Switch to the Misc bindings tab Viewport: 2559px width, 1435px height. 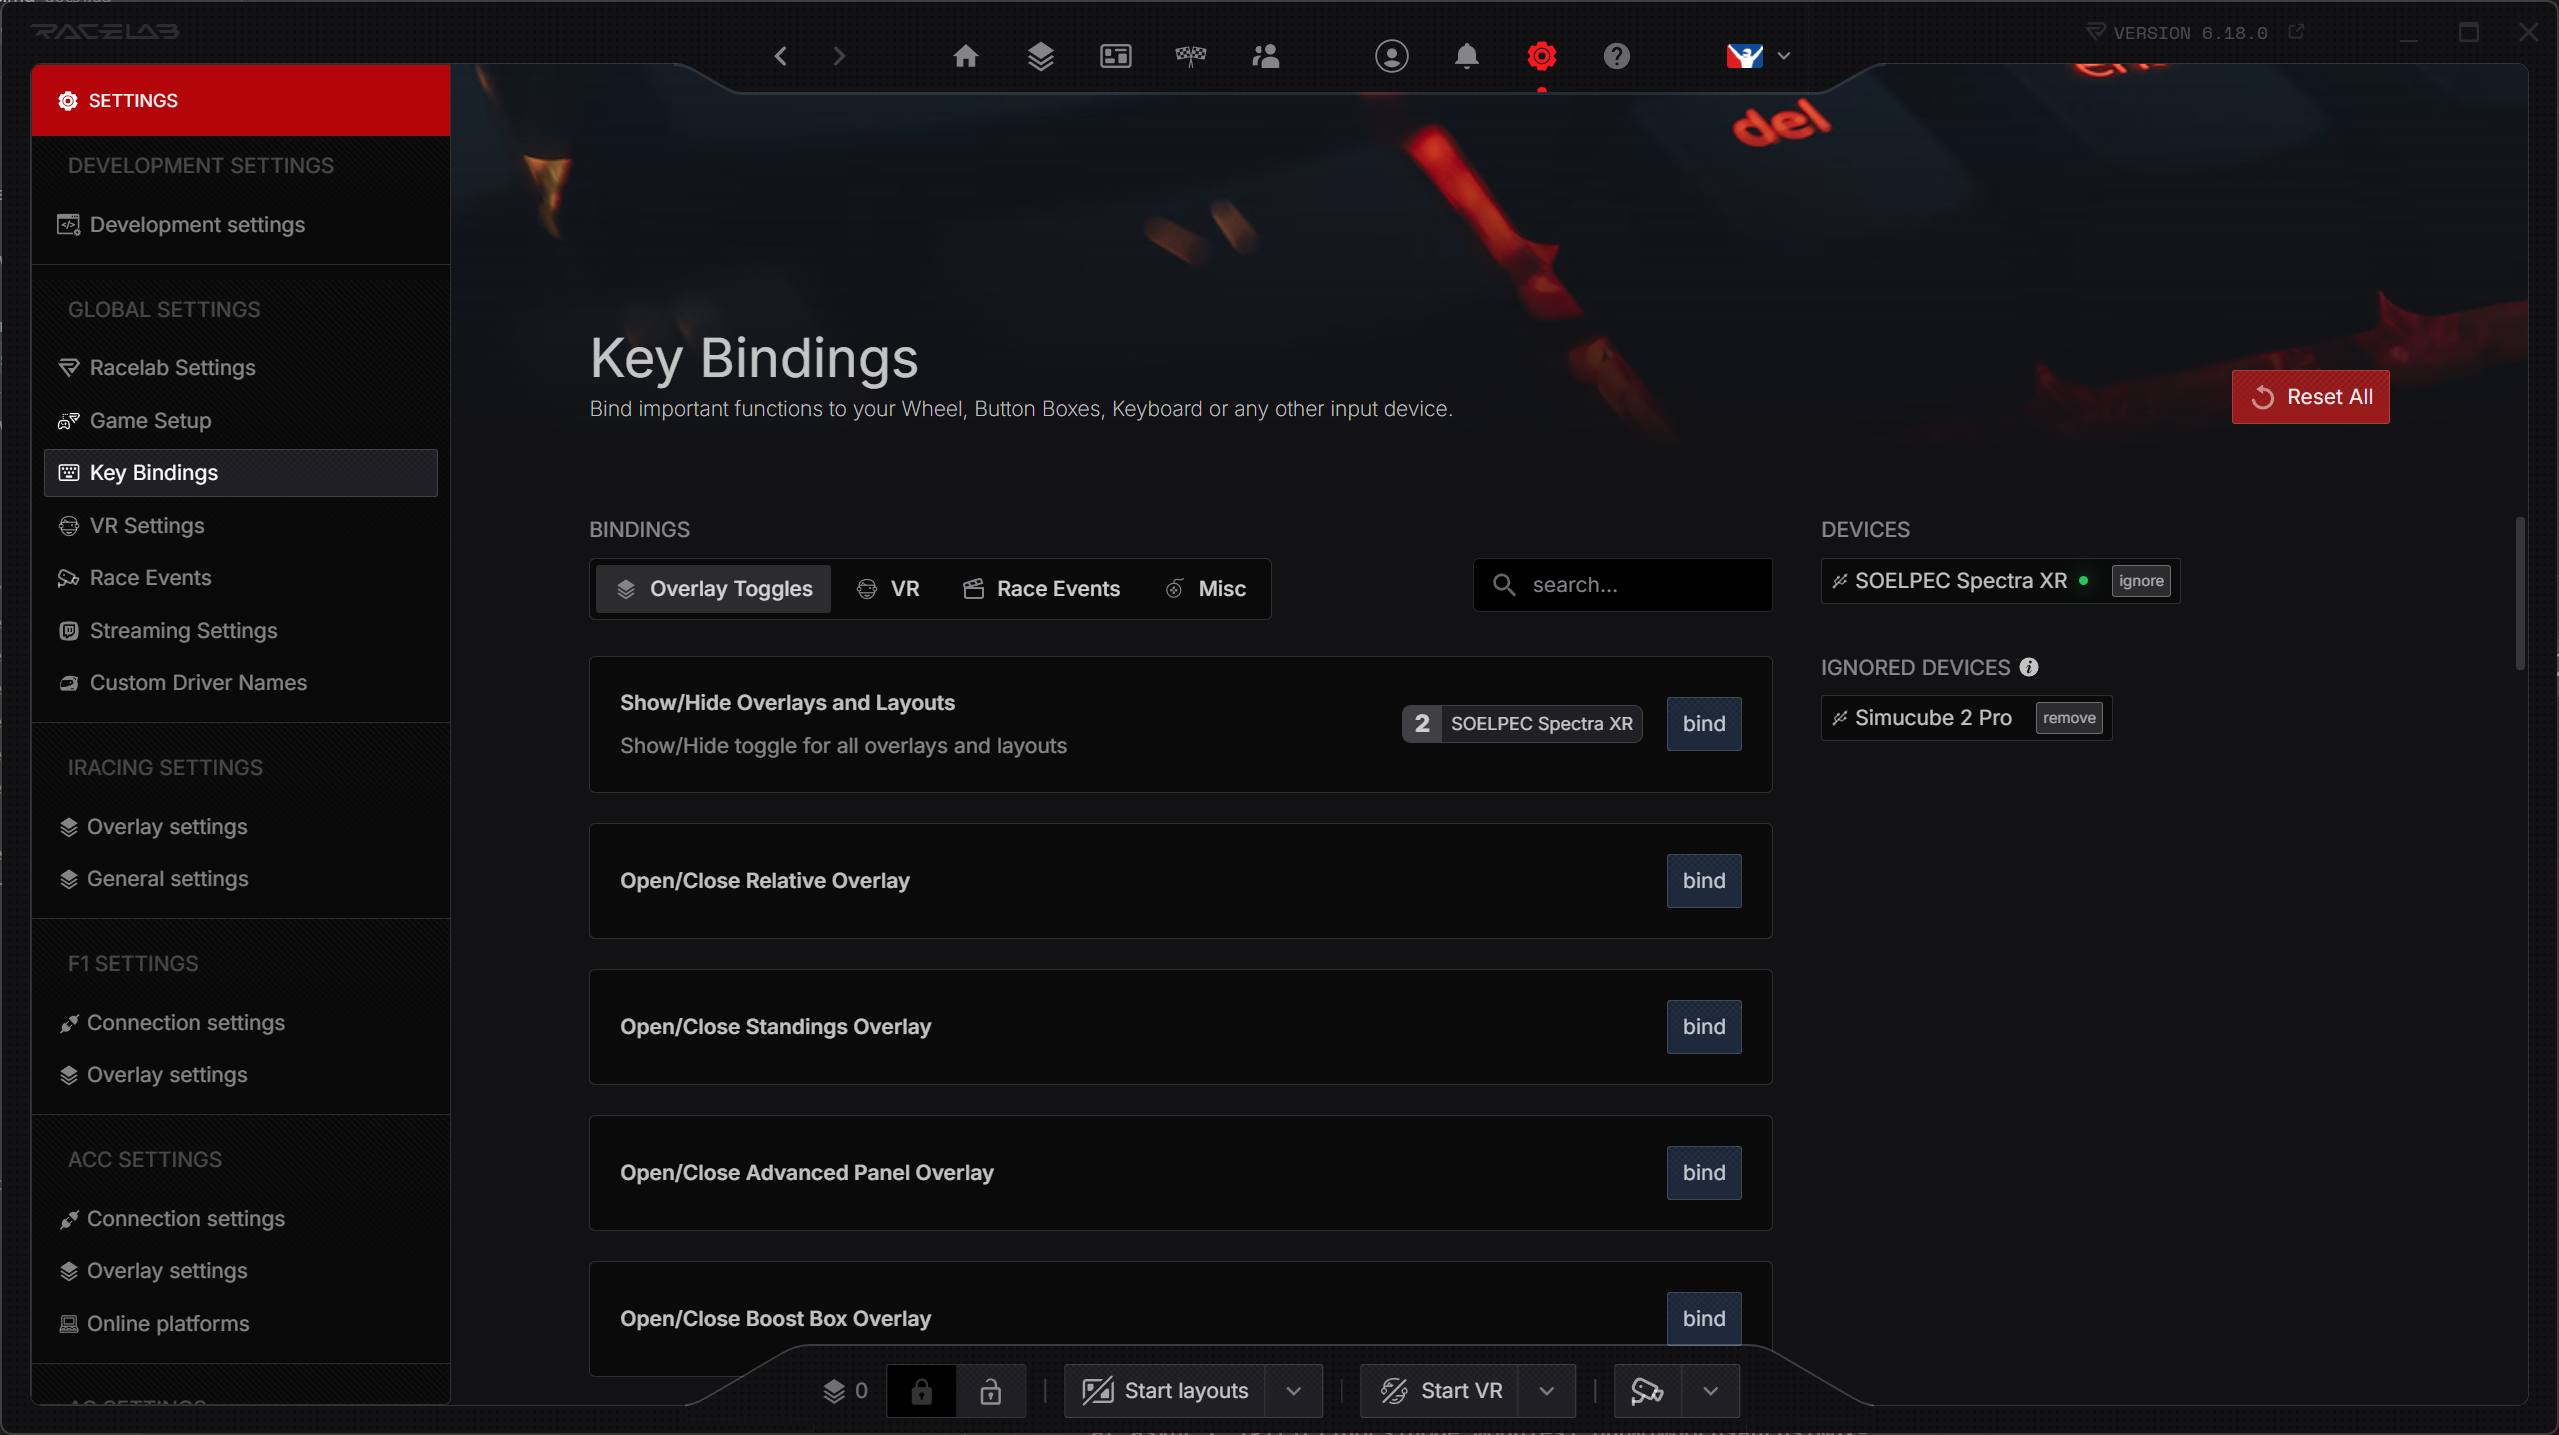point(1206,589)
